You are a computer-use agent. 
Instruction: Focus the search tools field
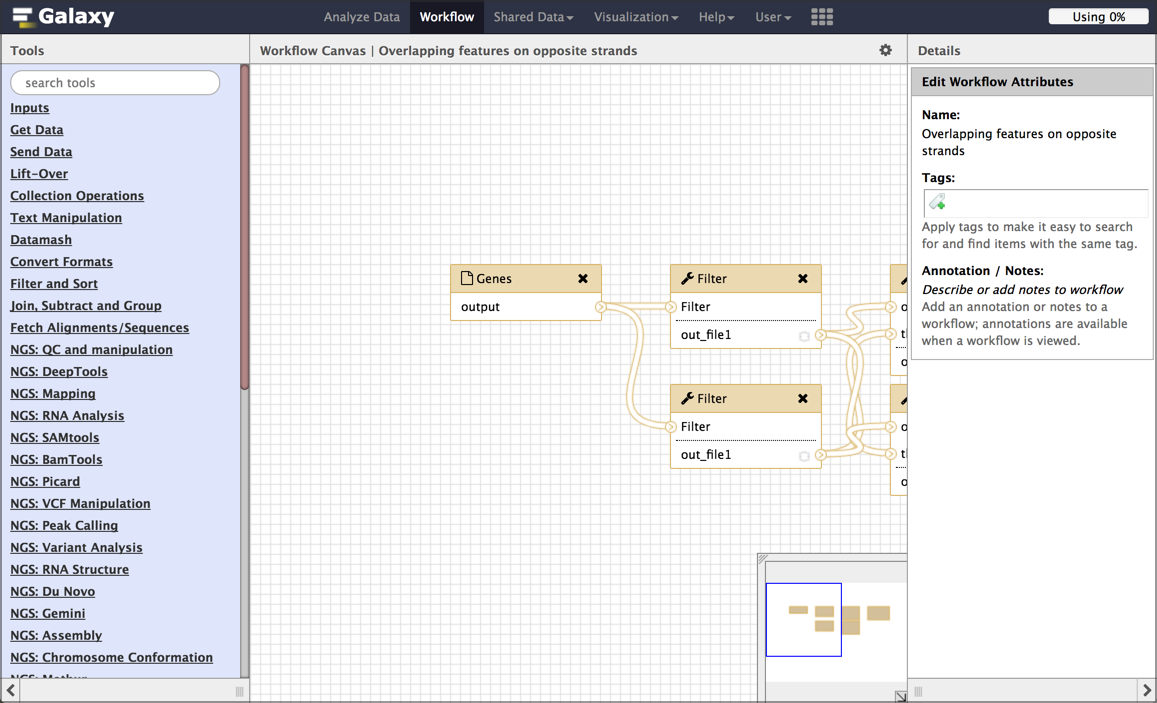point(115,83)
